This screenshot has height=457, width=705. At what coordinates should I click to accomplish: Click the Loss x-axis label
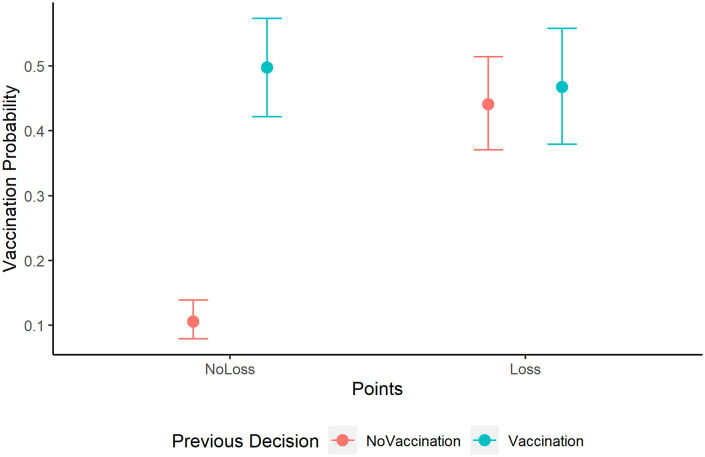pos(525,369)
